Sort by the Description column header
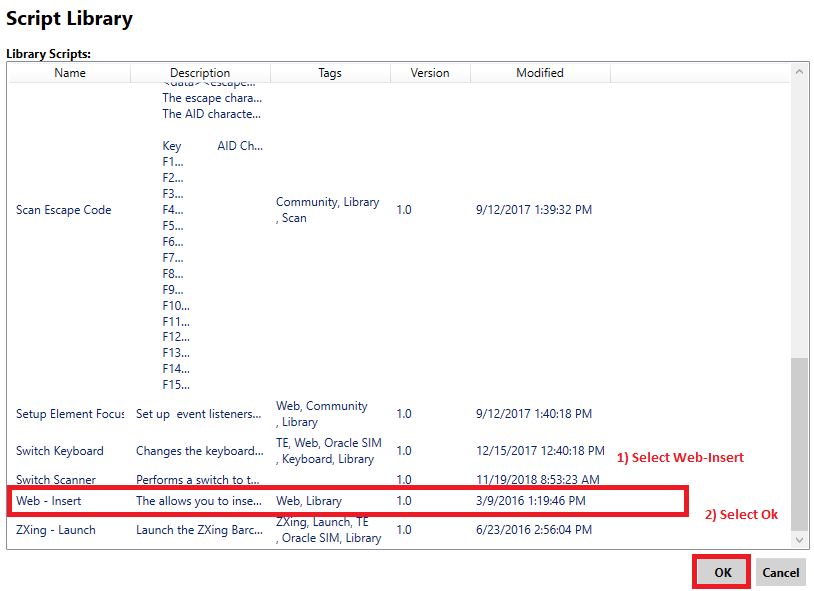Viewport: 814px width, 591px height. pos(200,73)
